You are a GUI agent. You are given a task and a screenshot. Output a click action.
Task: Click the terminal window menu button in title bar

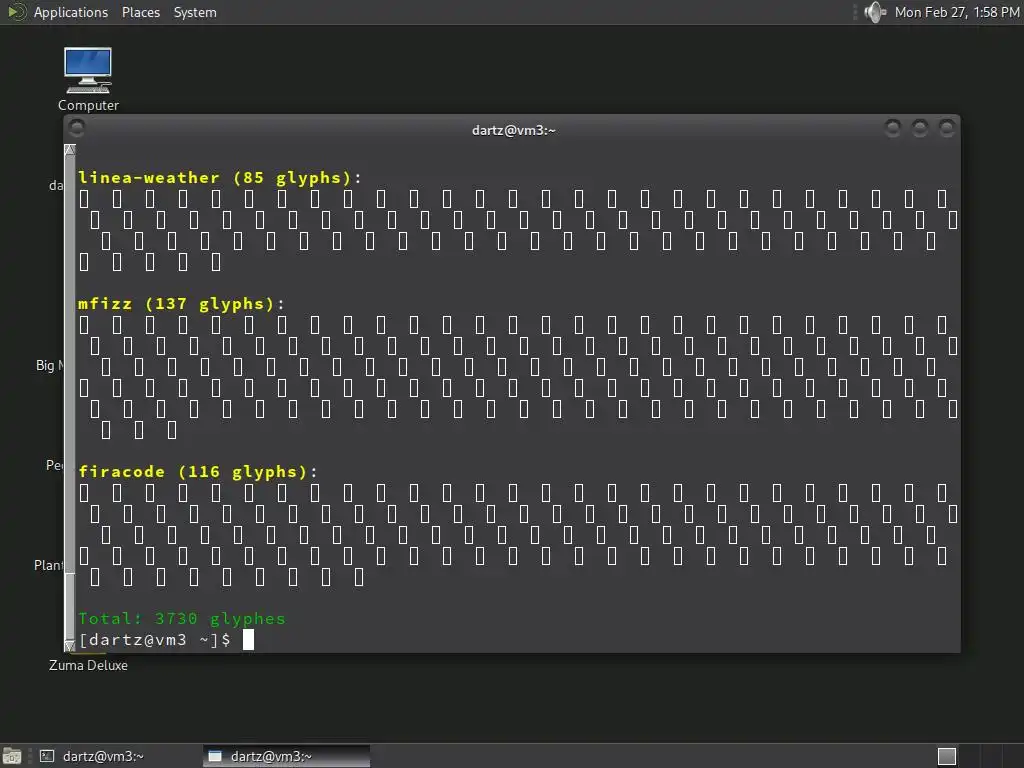(76, 127)
